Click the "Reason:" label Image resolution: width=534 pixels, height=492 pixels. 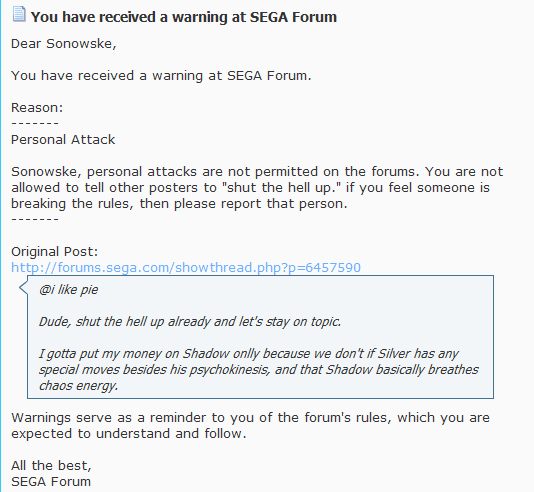coord(37,108)
